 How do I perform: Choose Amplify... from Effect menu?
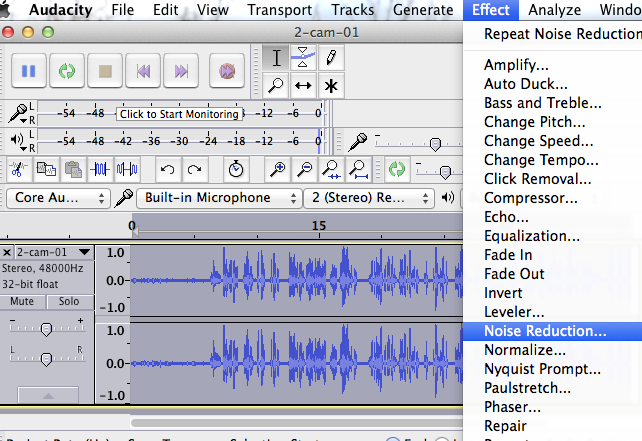552,65
